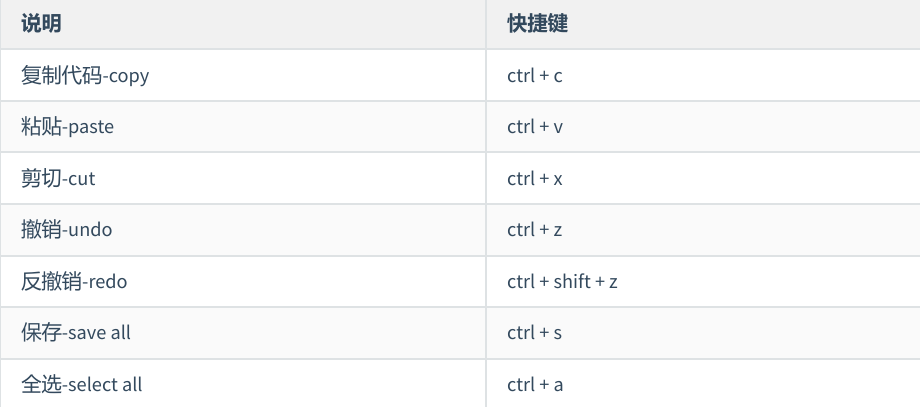Viewport: 920px width, 407px height.
Task: Select the 全选-select all table cell
Action: pos(82,385)
